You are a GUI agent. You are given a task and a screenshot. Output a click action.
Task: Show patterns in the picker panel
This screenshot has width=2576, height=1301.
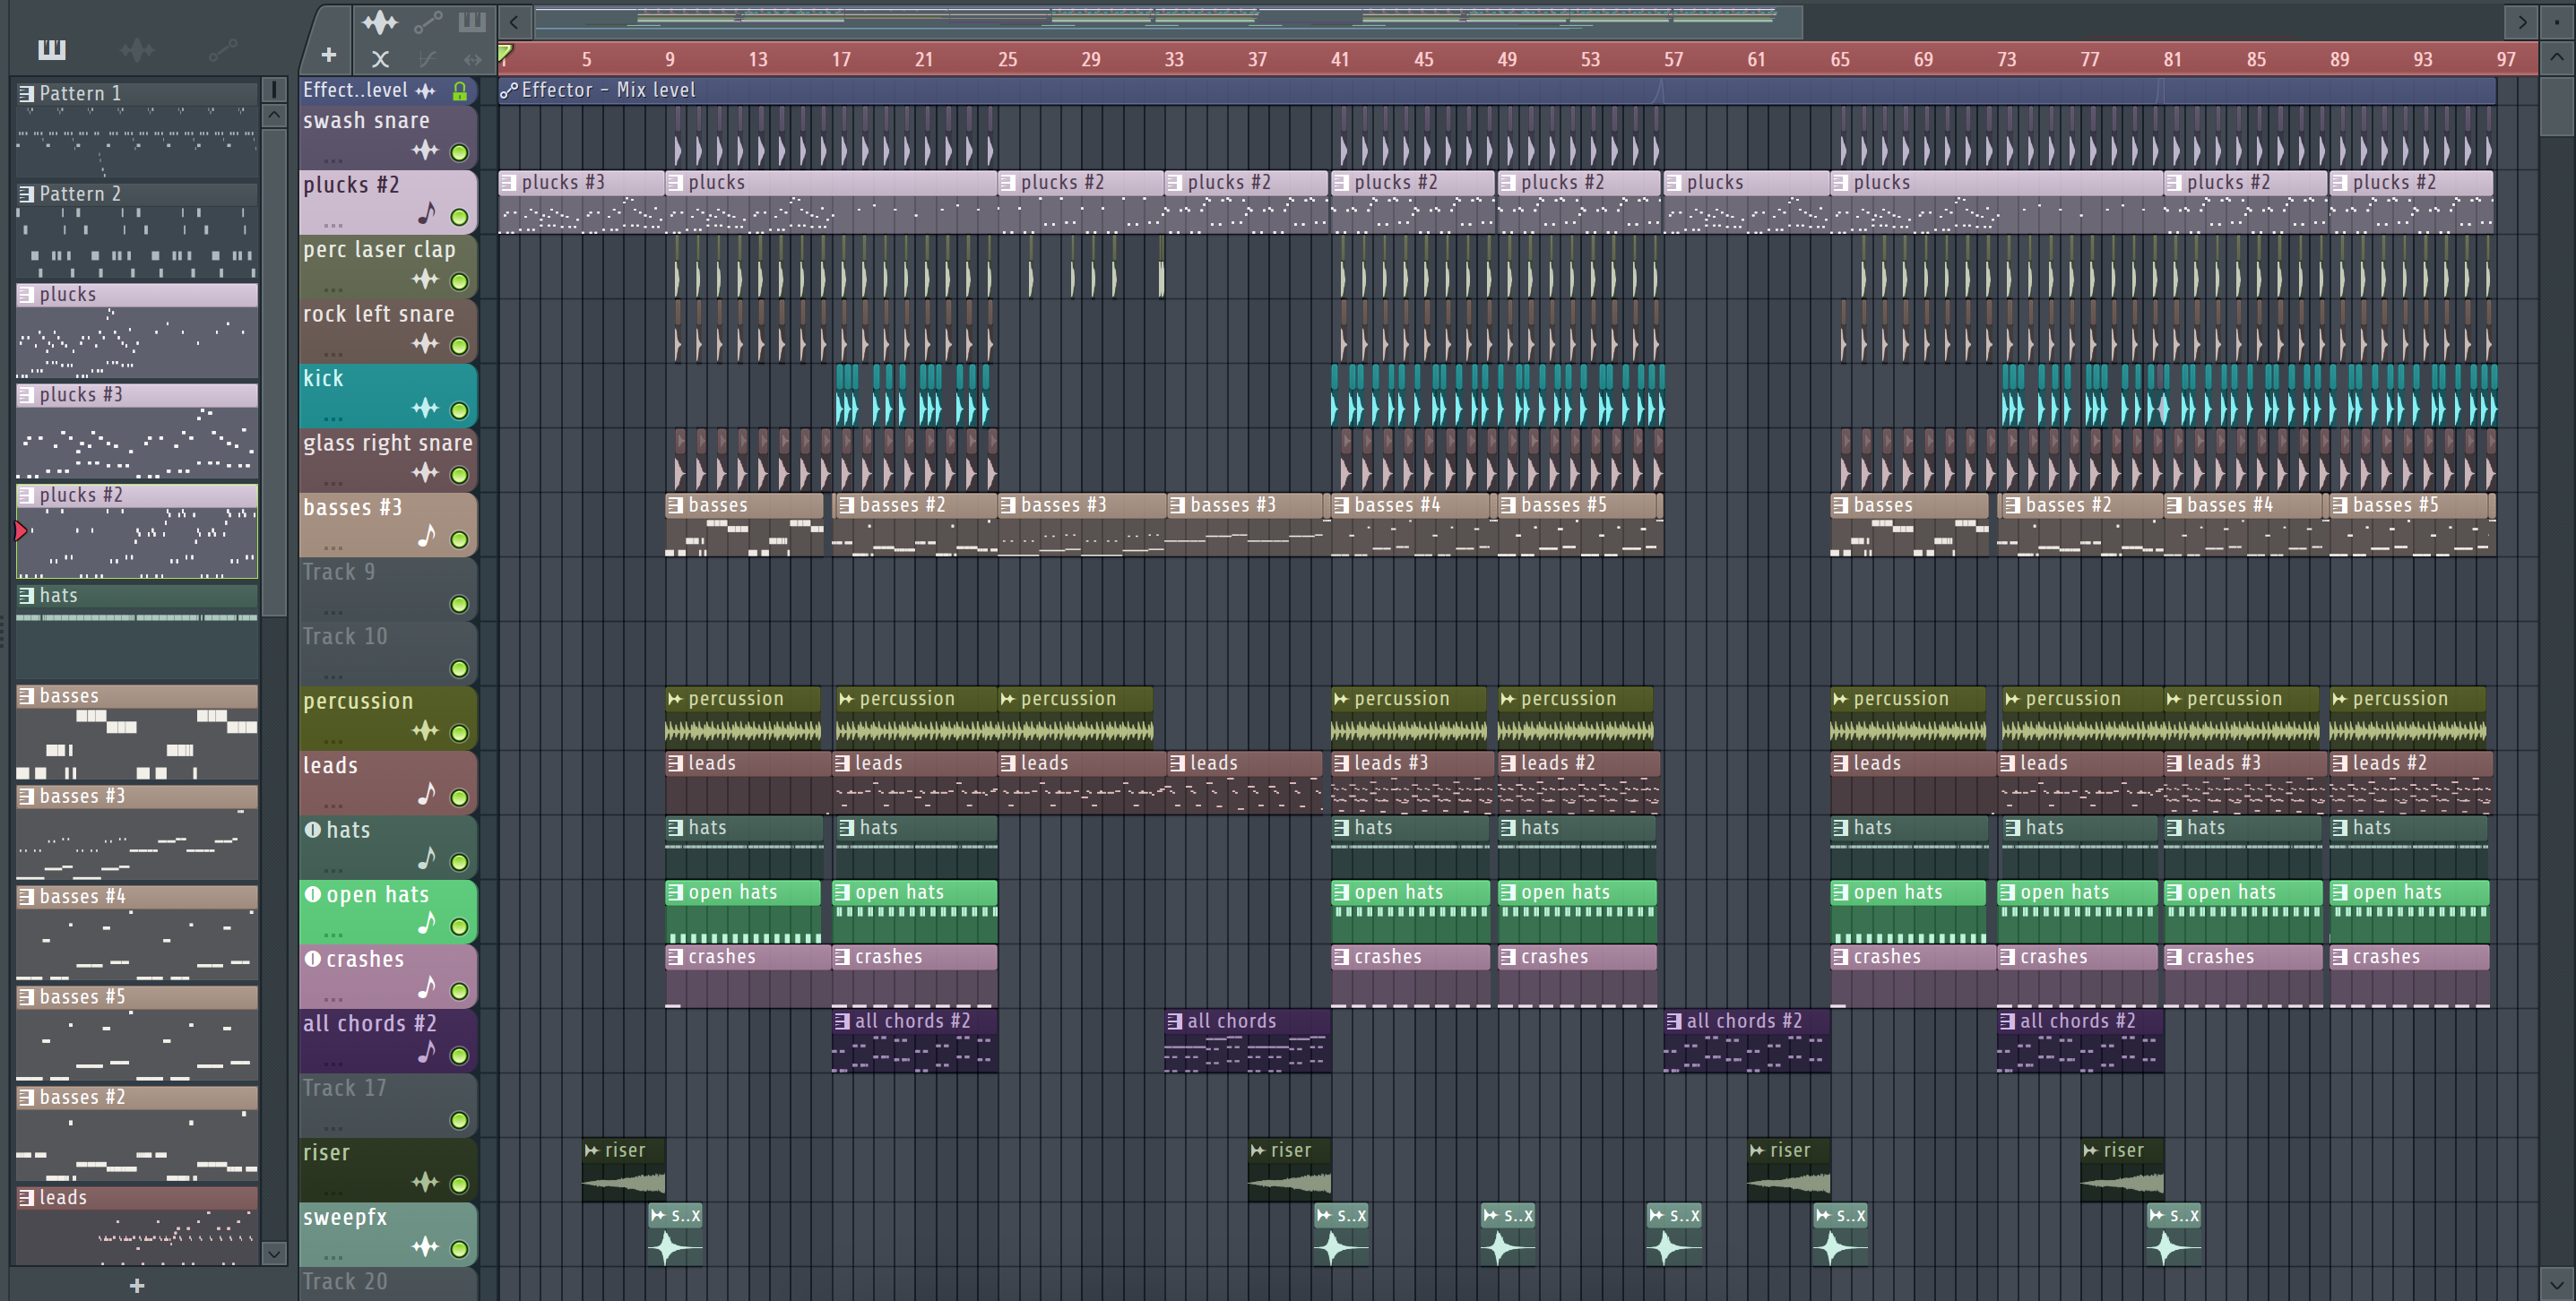(51, 49)
